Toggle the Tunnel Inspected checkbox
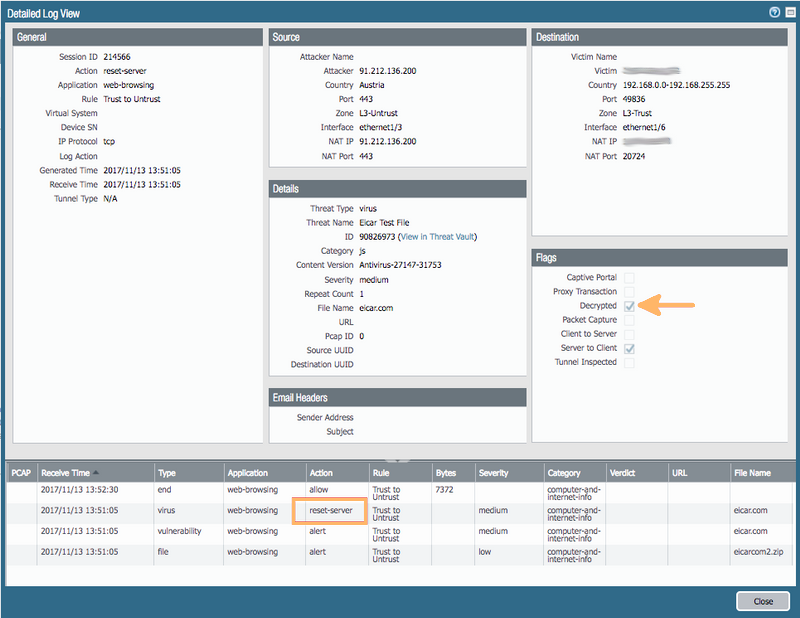The height and width of the screenshot is (618, 800). tap(629, 362)
